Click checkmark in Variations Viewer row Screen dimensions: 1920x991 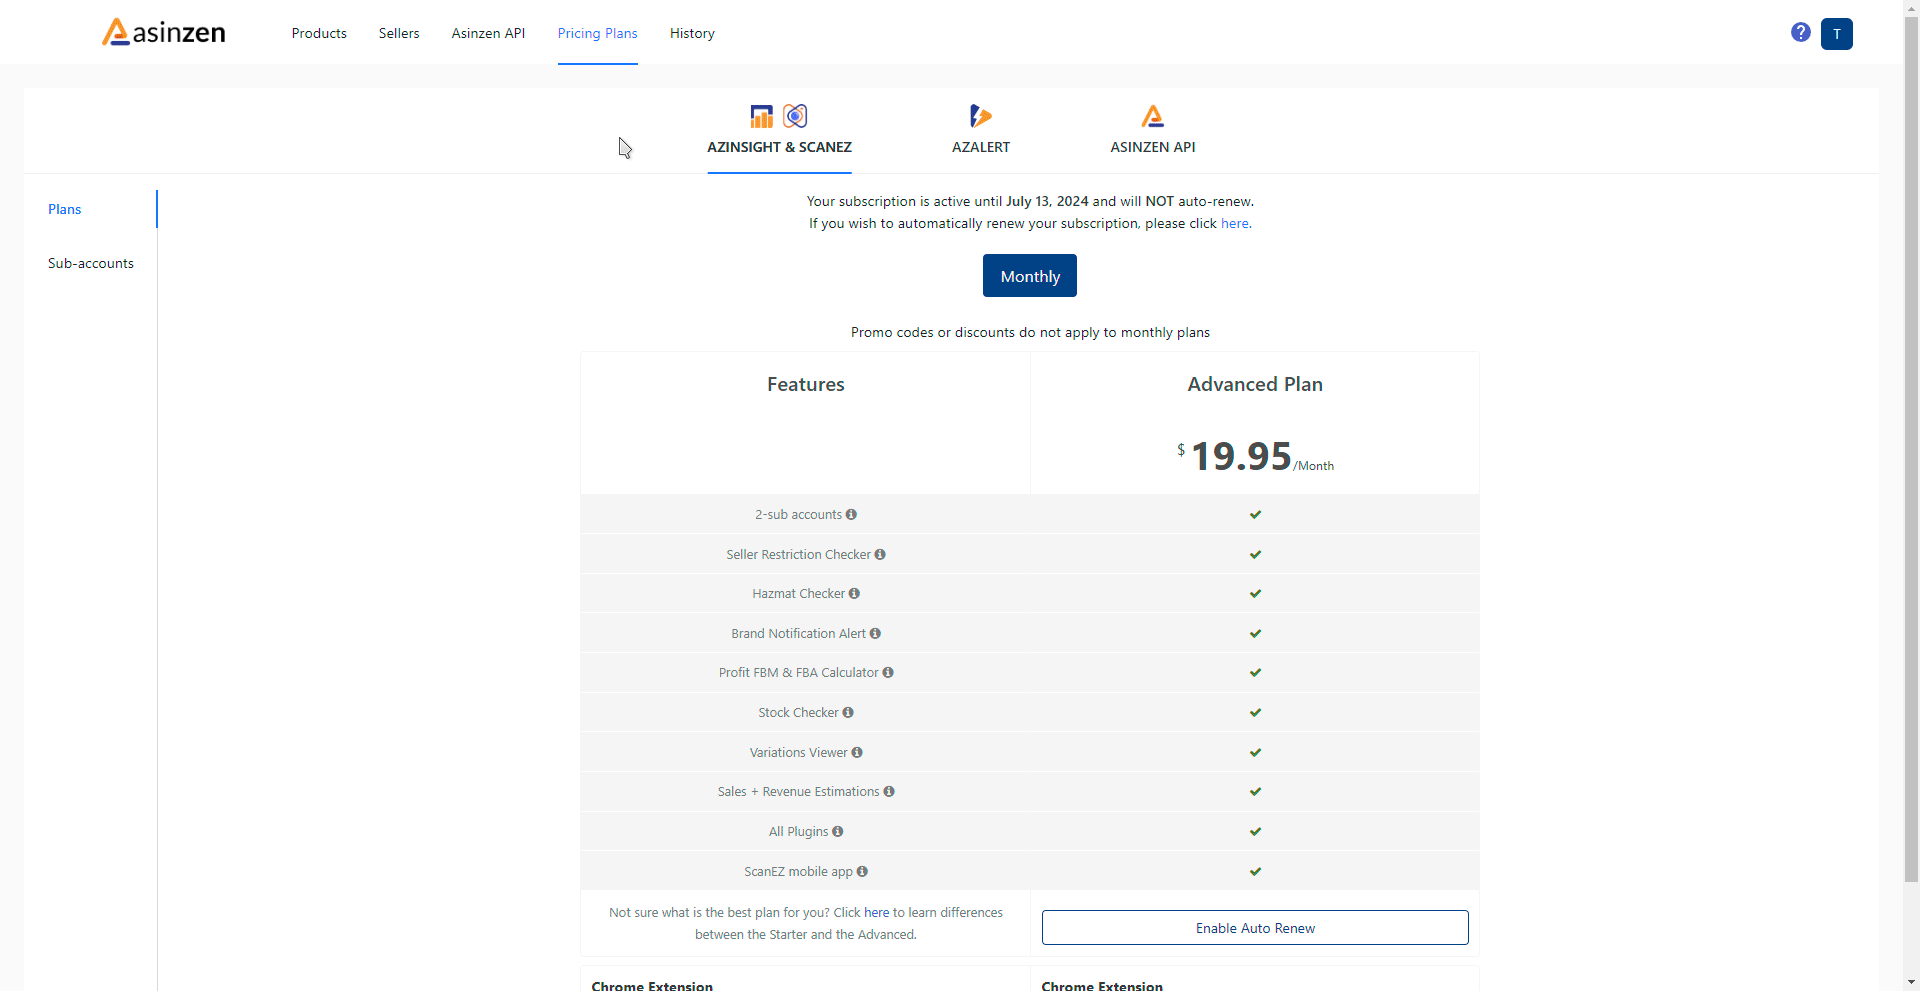(1255, 752)
